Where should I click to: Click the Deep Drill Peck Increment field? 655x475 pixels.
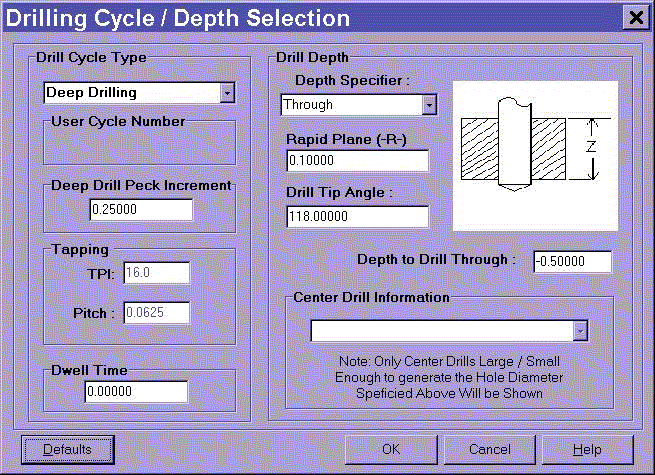pos(141,209)
